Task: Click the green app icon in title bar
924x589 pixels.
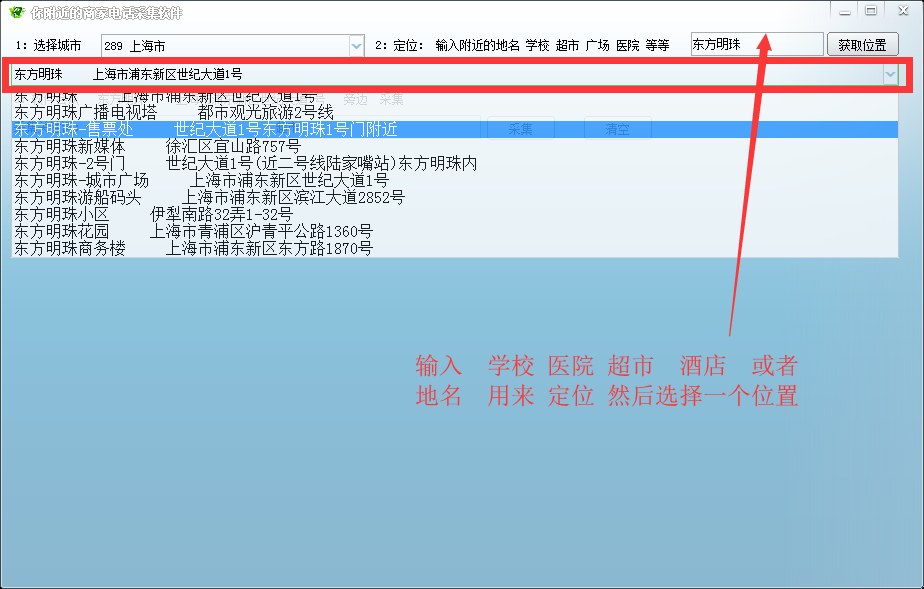Action: tap(16, 11)
